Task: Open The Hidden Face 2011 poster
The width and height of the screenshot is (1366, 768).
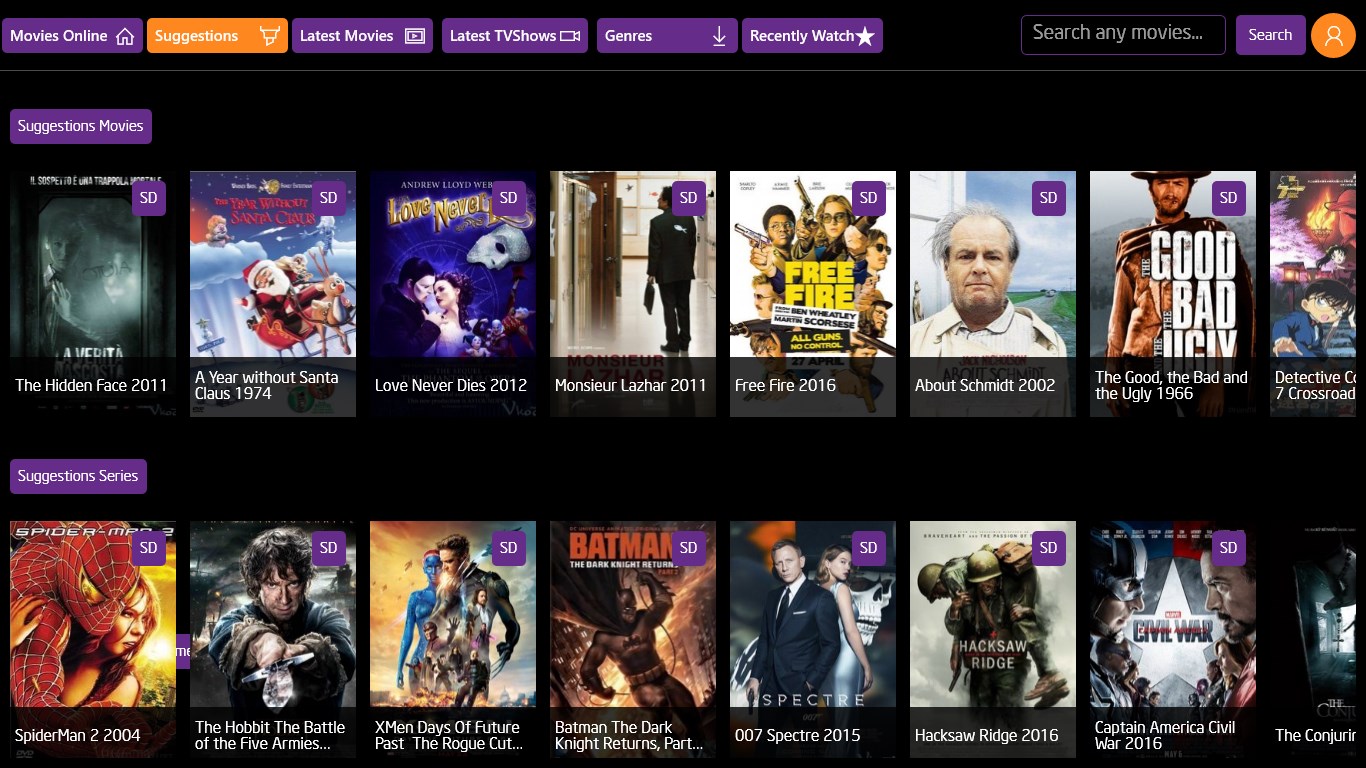Action: [x=93, y=294]
